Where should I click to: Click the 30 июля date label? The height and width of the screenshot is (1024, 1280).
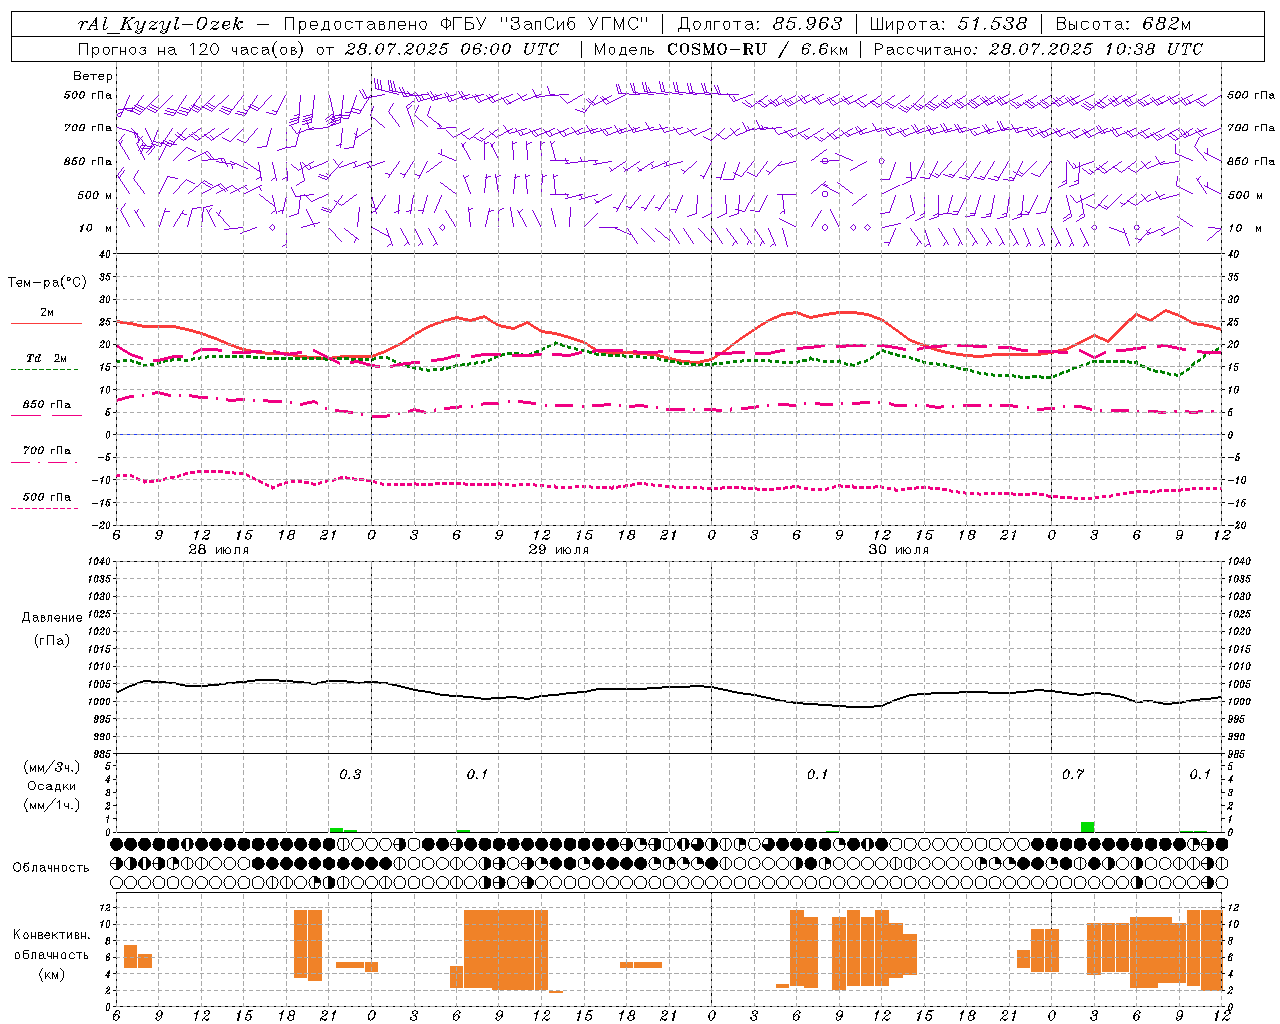click(x=898, y=550)
